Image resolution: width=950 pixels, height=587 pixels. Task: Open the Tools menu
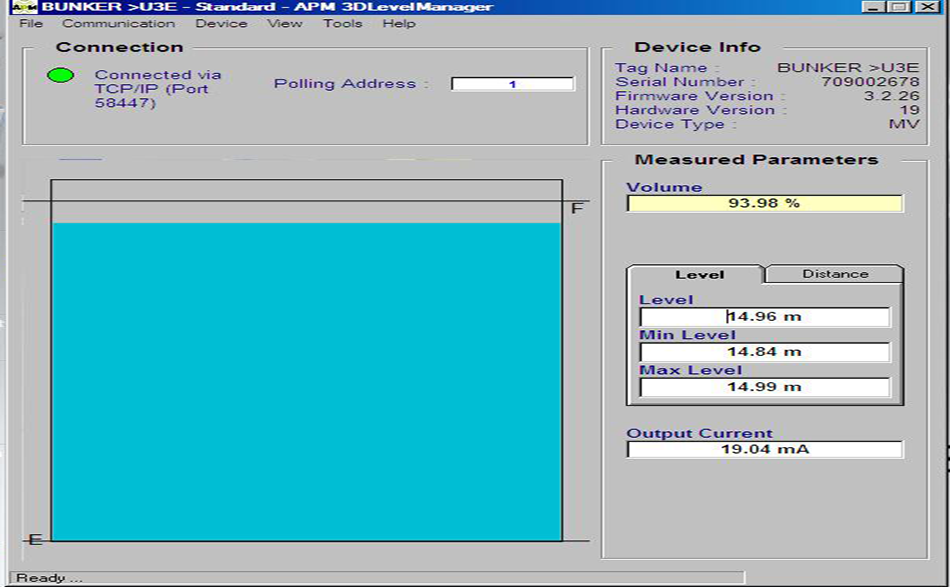click(x=342, y=24)
